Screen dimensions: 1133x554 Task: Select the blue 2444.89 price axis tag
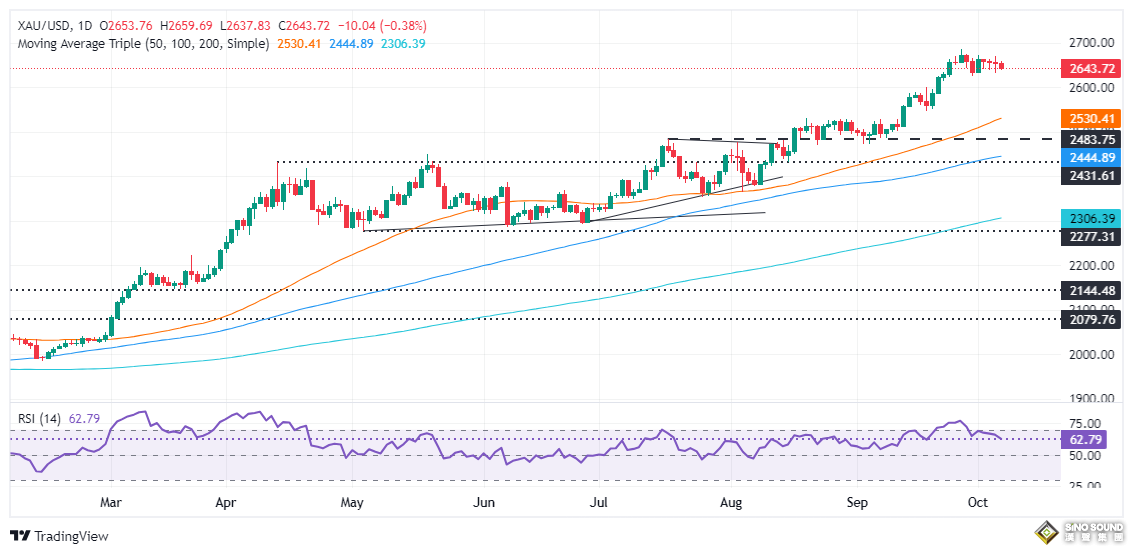(1094, 157)
